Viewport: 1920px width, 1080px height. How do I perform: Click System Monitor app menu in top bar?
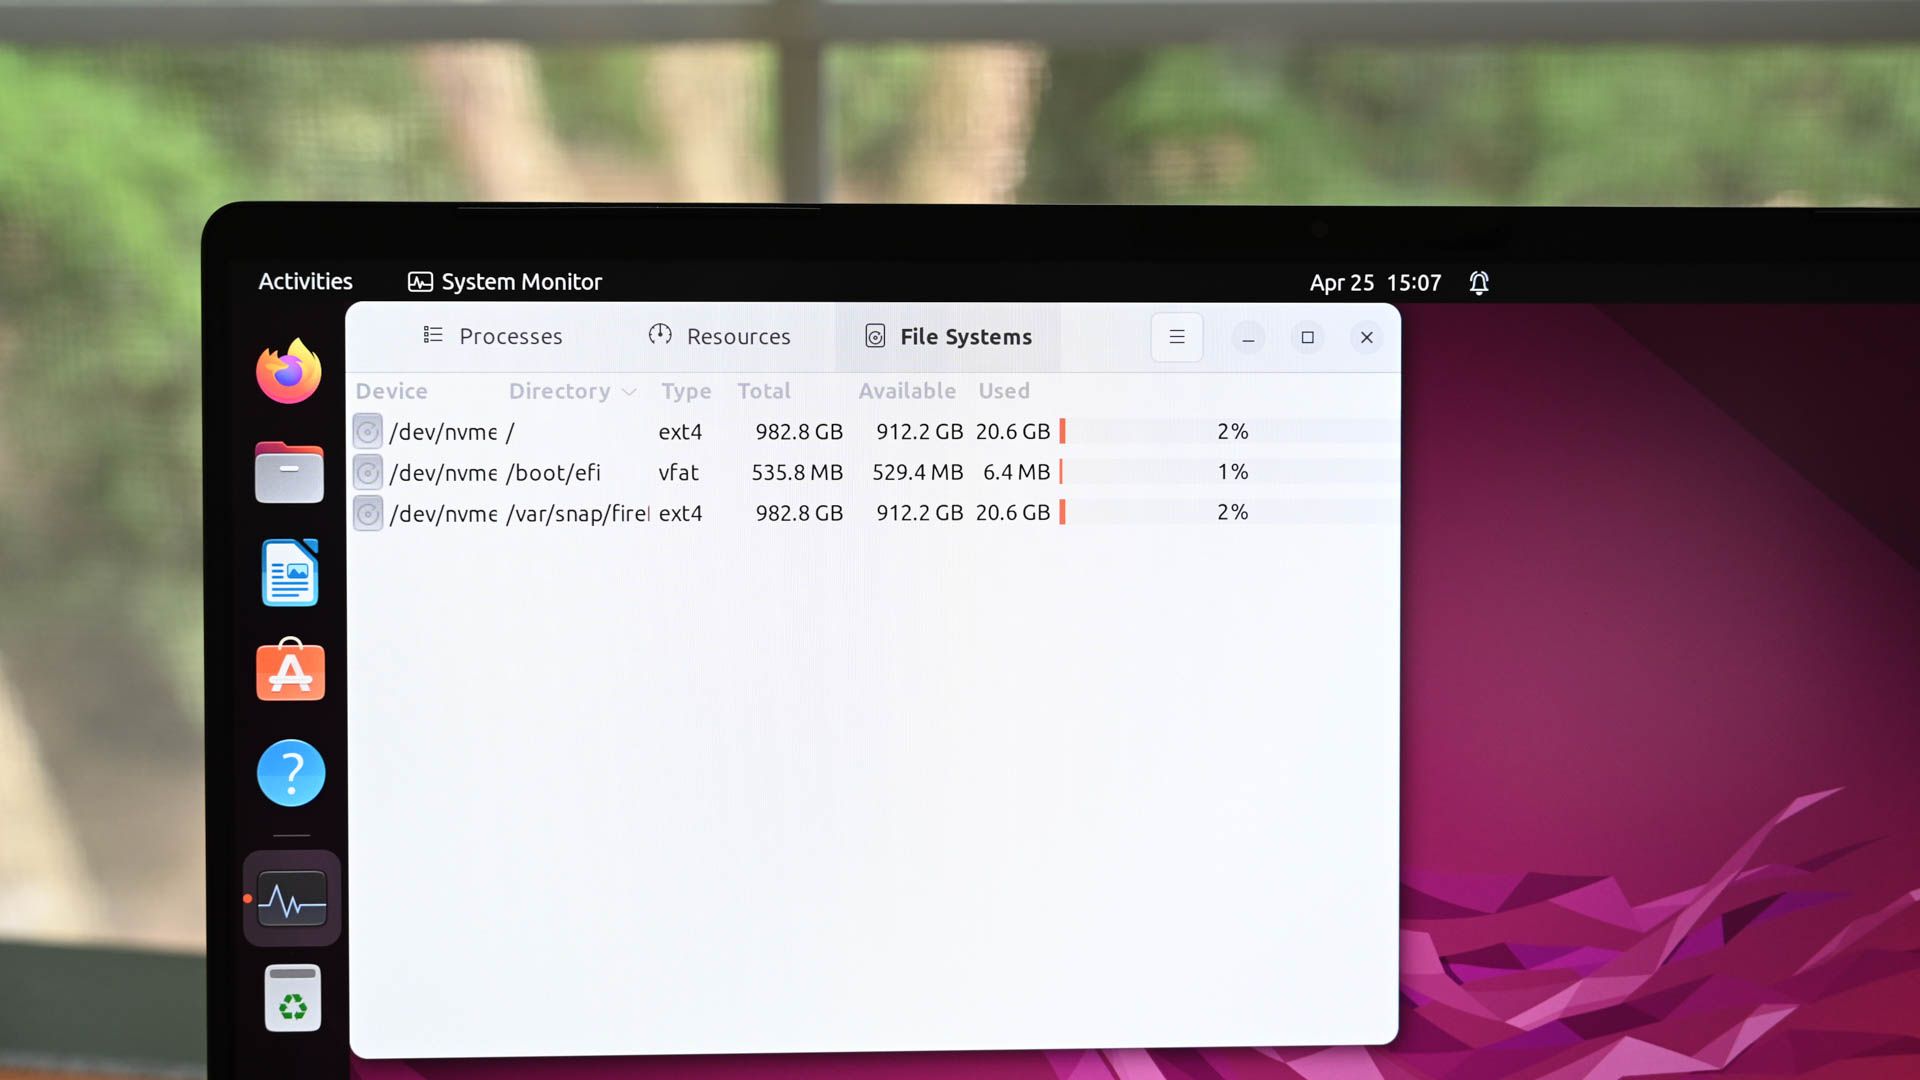coord(505,282)
